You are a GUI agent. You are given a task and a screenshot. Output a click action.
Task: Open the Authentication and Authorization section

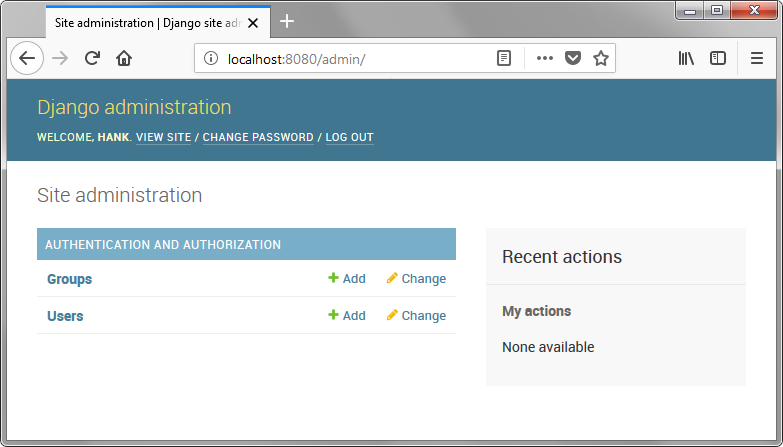[x=163, y=245]
